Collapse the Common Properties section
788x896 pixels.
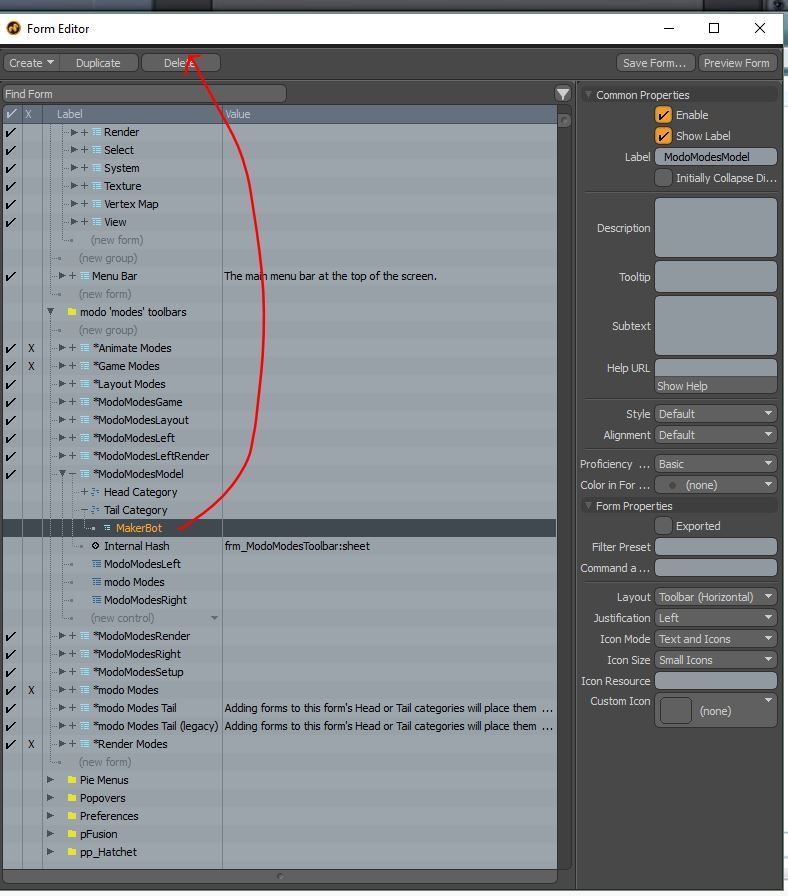[x=588, y=95]
